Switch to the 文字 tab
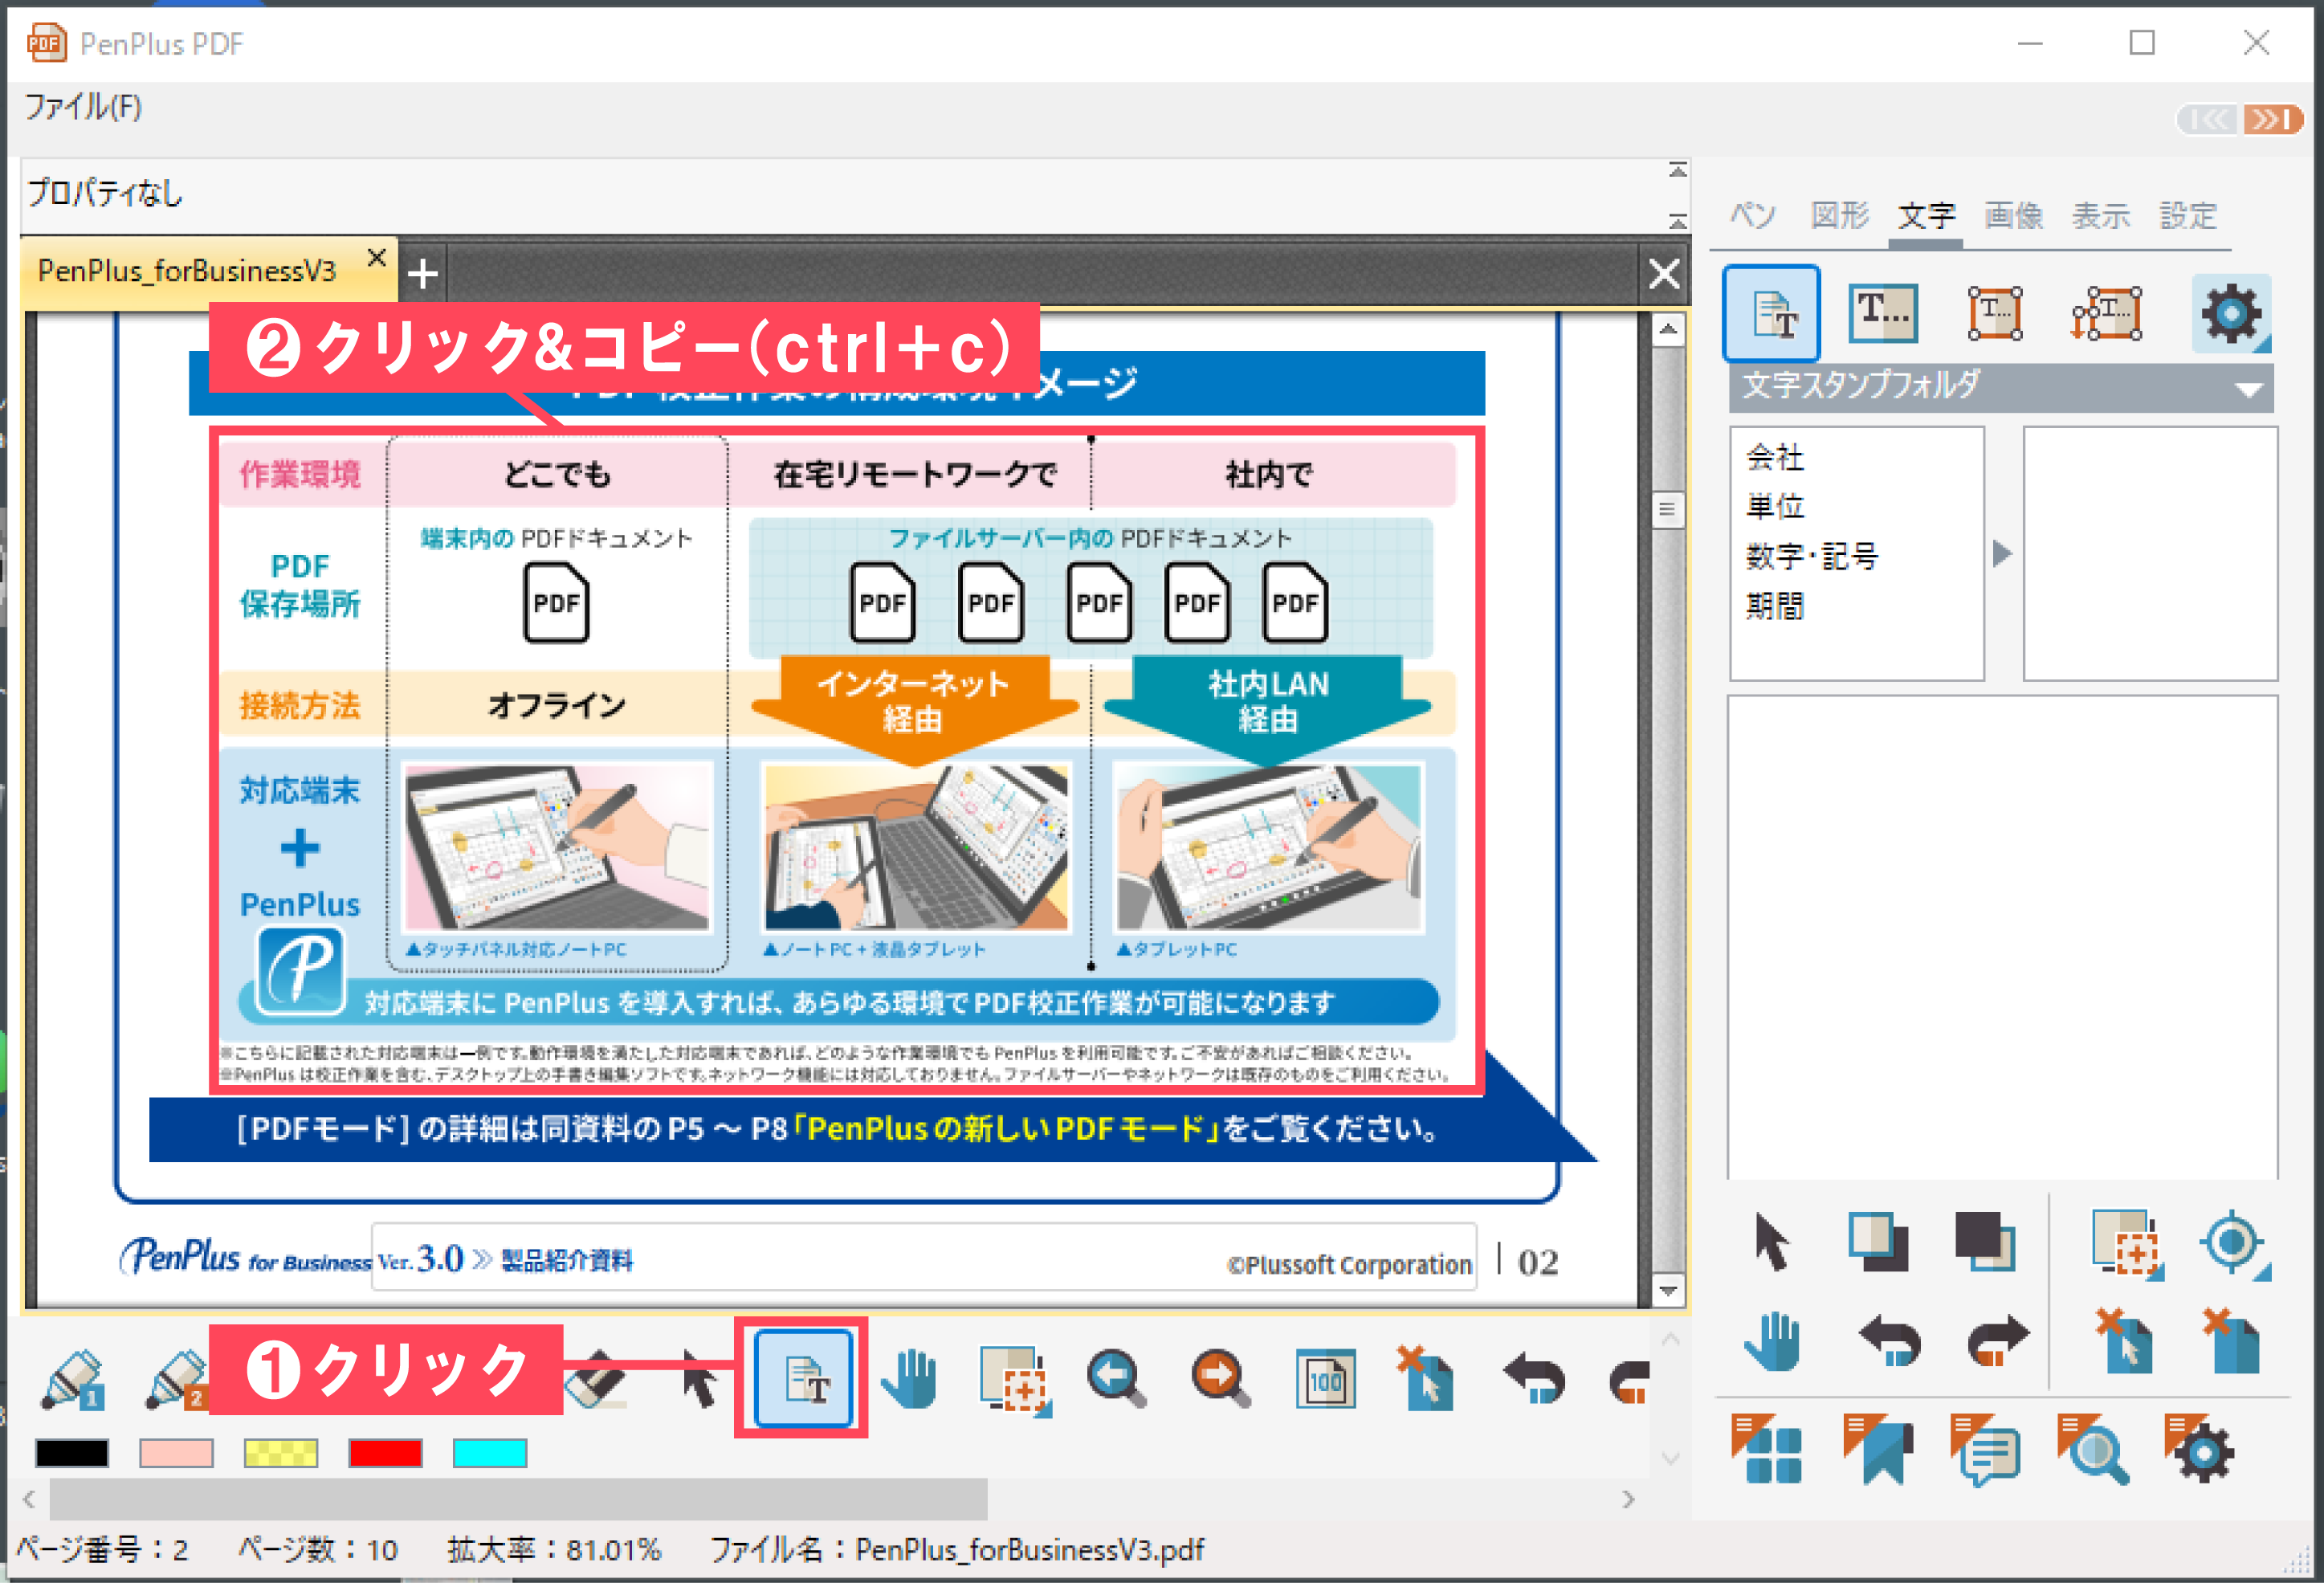Image resolution: width=2324 pixels, height=1583 pixels. [1926, 215]
